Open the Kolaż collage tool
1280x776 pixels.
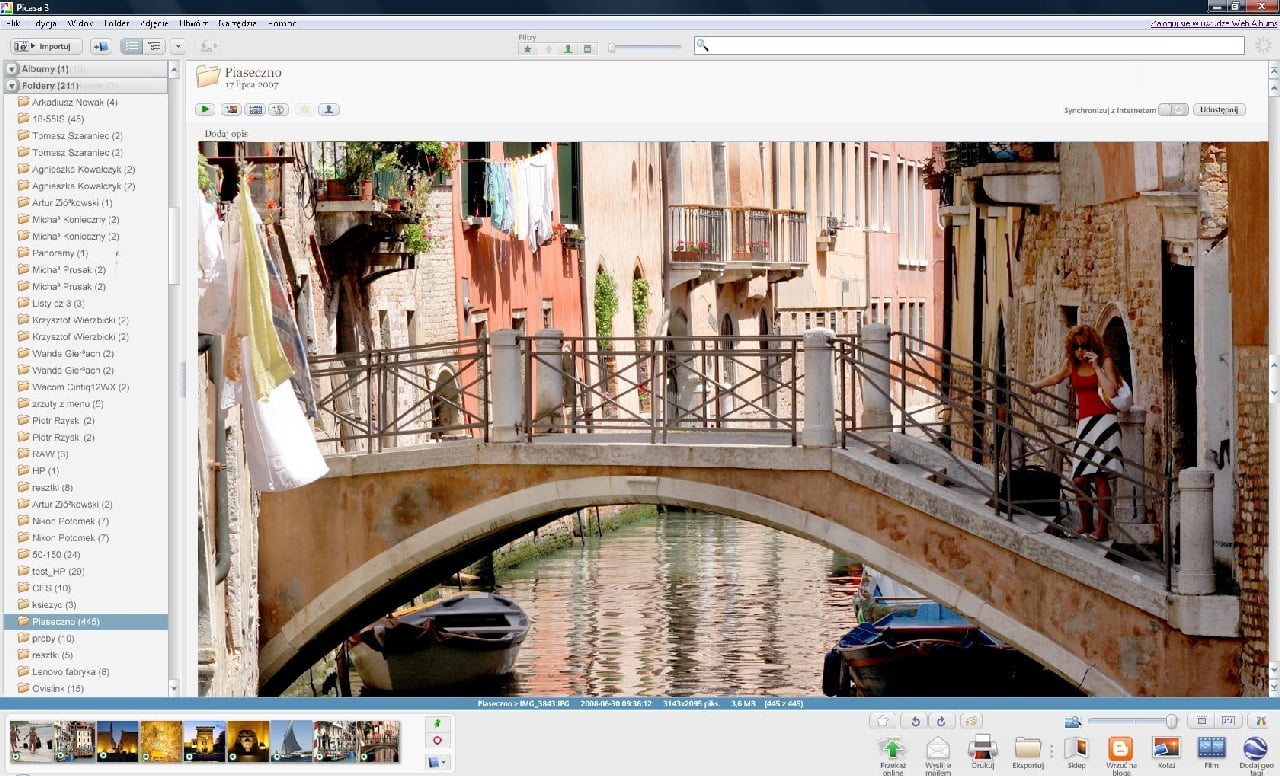point(1166,748)
